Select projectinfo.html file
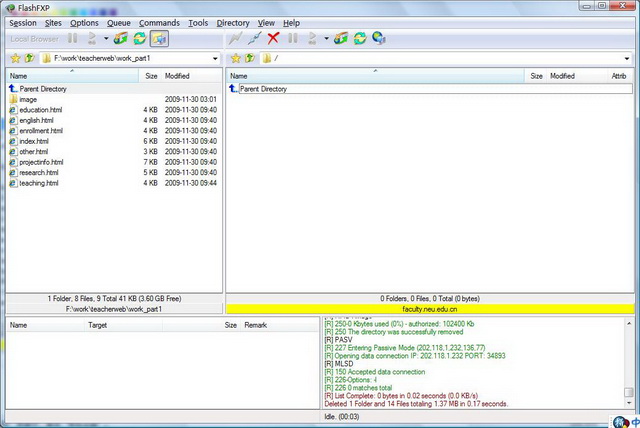Screen dimensions: 640x428 (114, 162)
